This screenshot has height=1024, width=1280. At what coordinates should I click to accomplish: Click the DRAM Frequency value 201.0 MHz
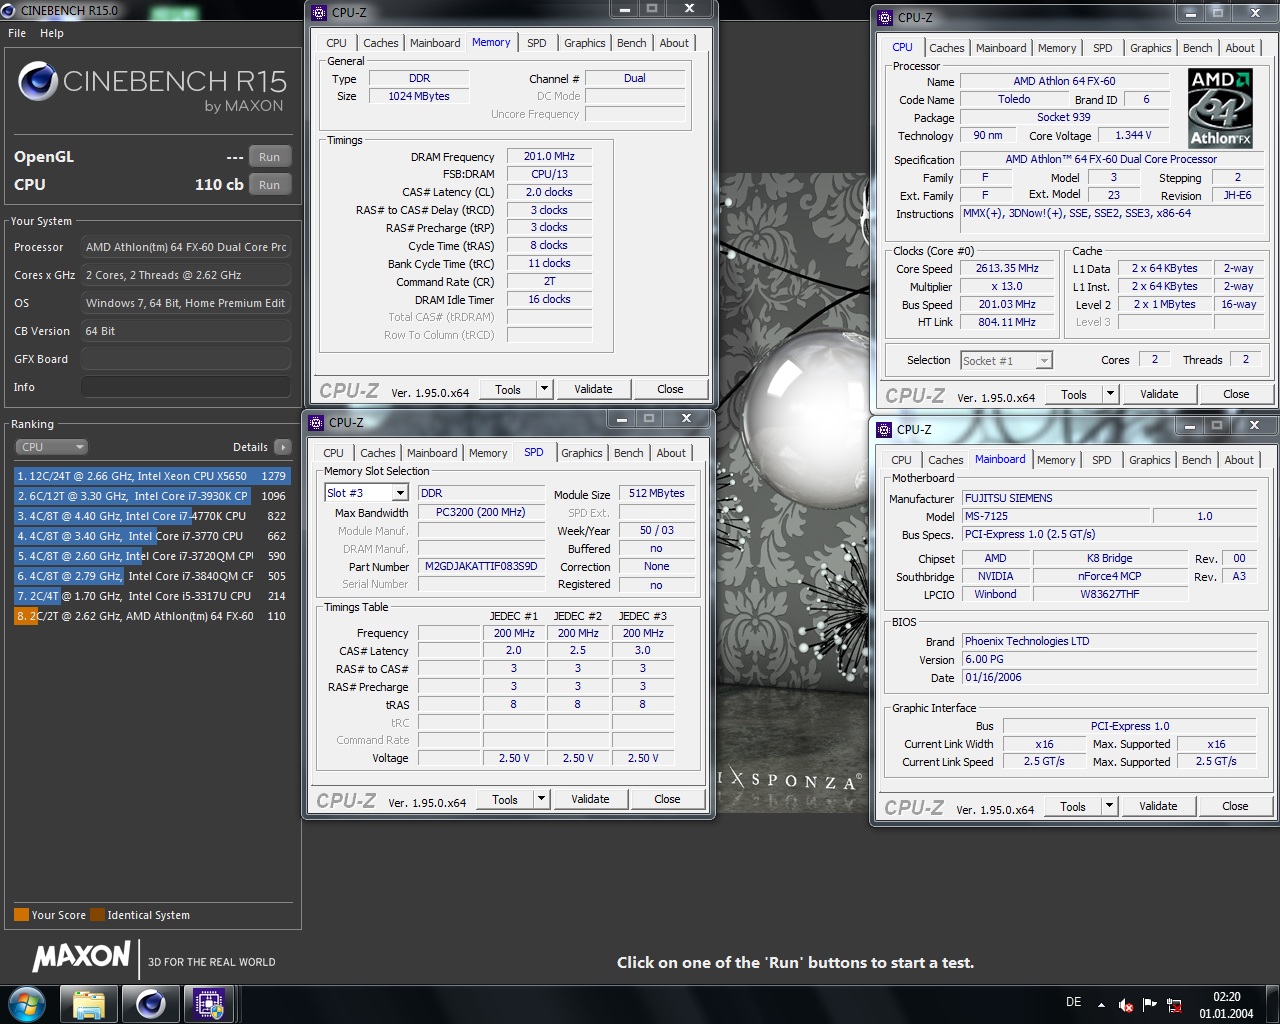[549, 156]
